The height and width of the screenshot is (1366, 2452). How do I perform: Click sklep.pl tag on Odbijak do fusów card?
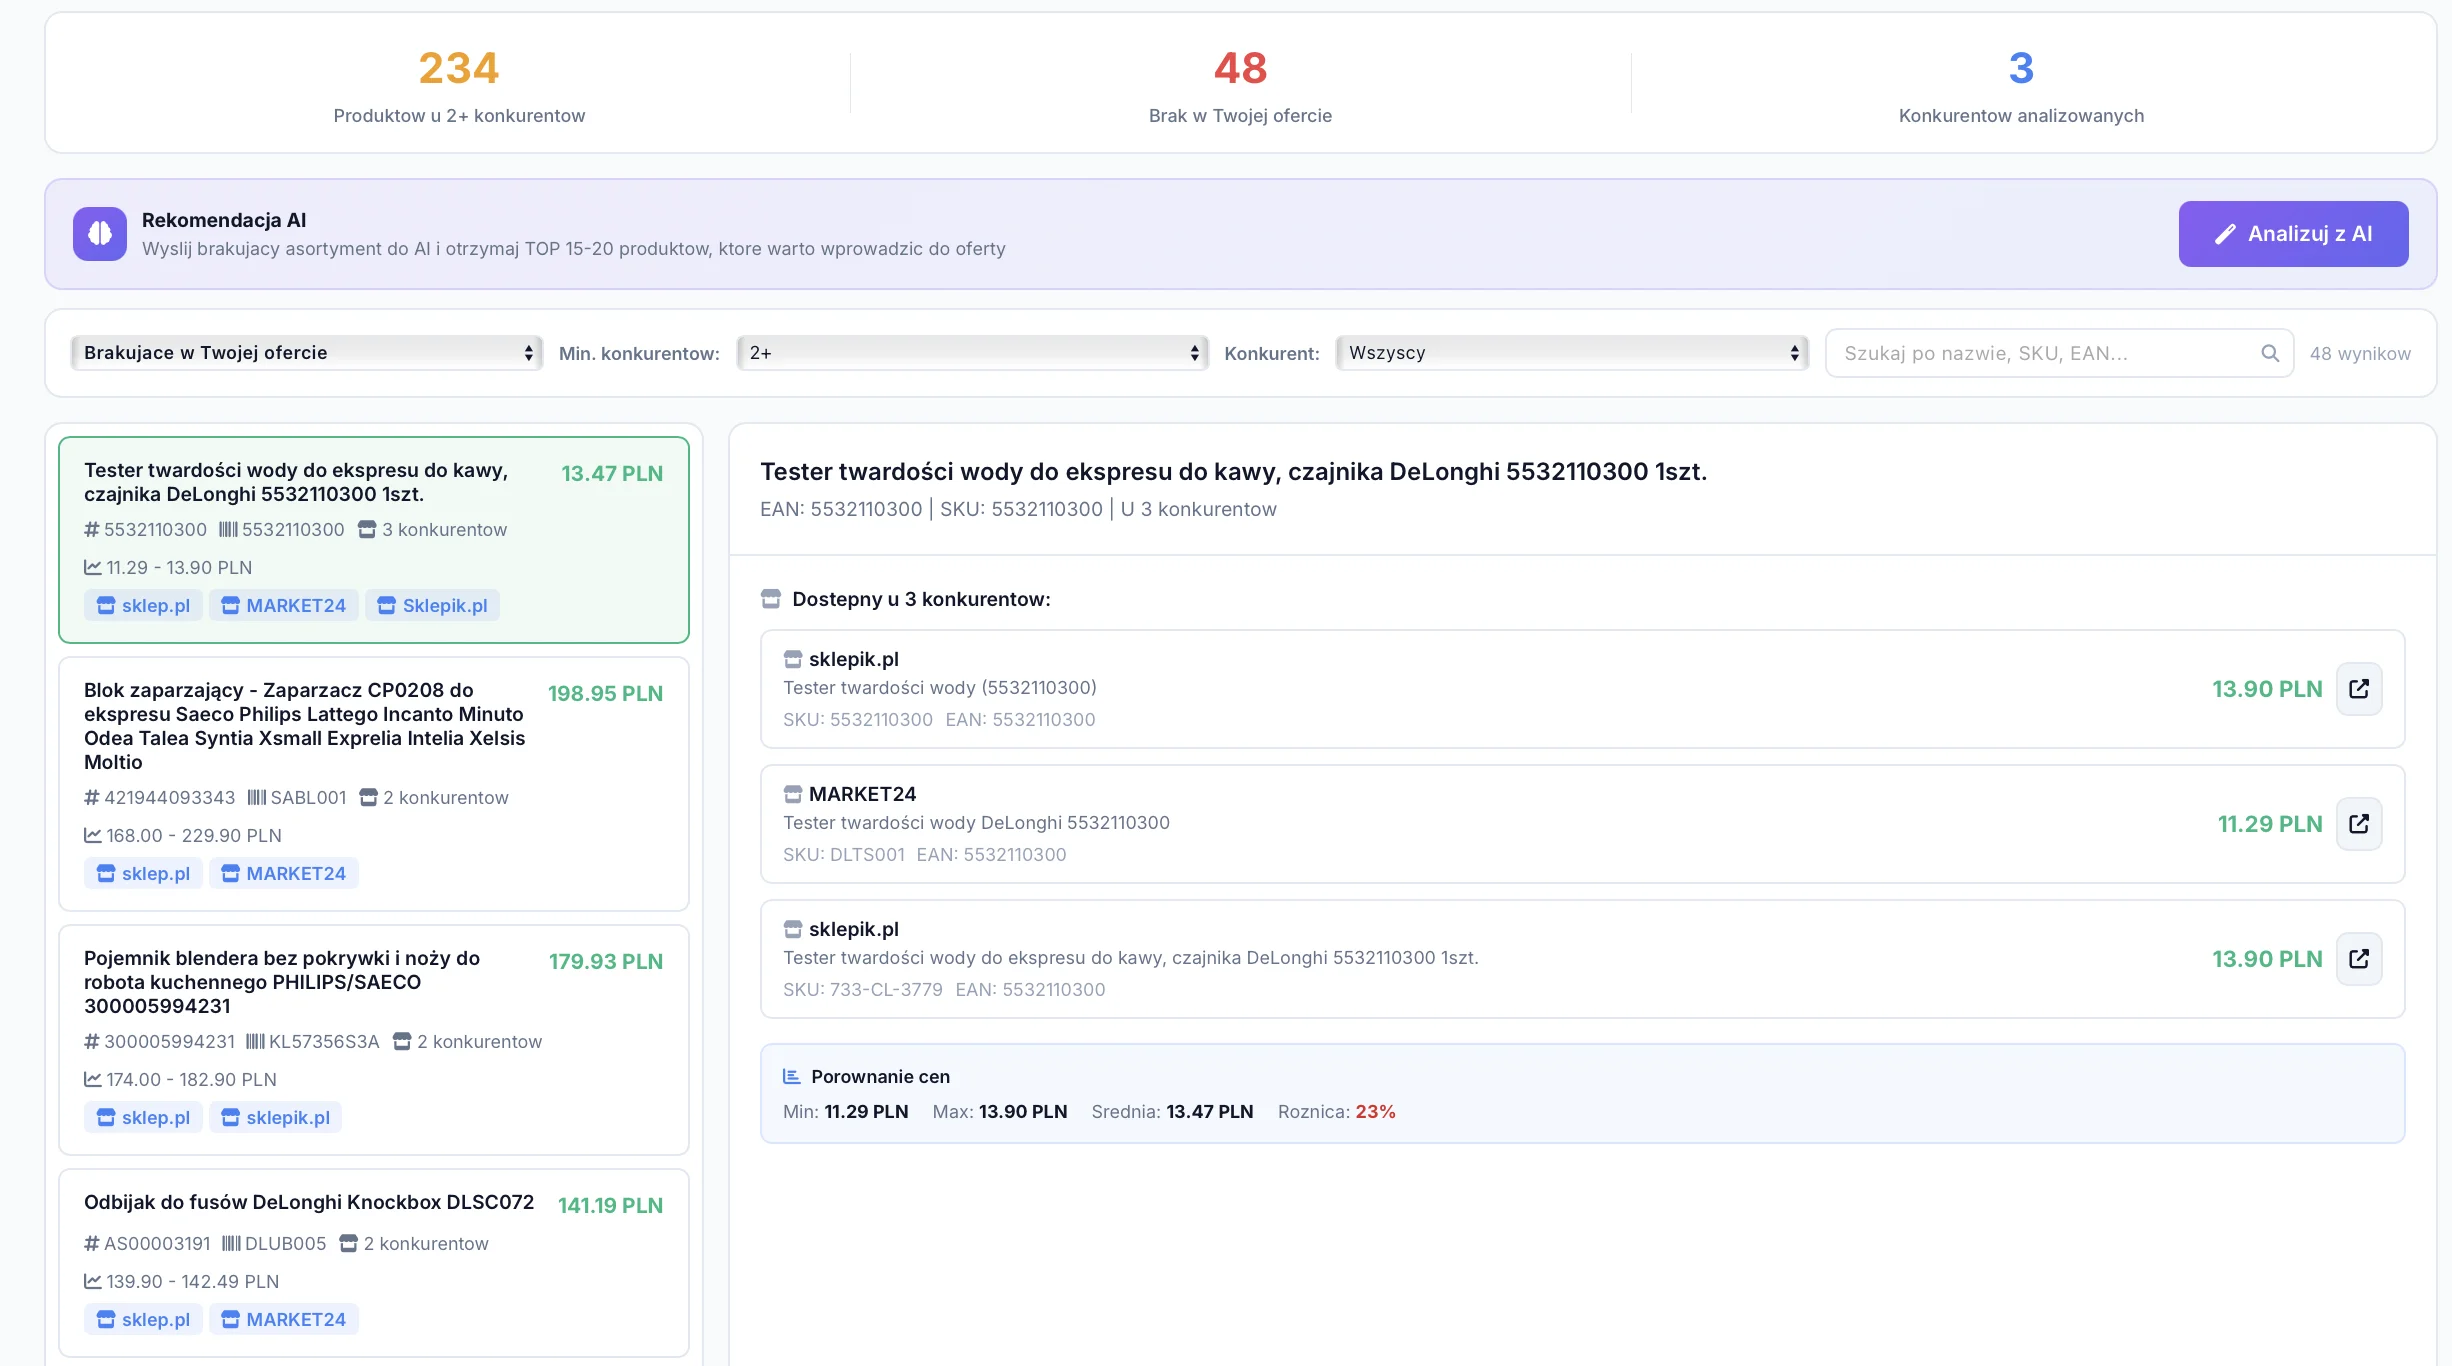click(x=144, y=1320)
